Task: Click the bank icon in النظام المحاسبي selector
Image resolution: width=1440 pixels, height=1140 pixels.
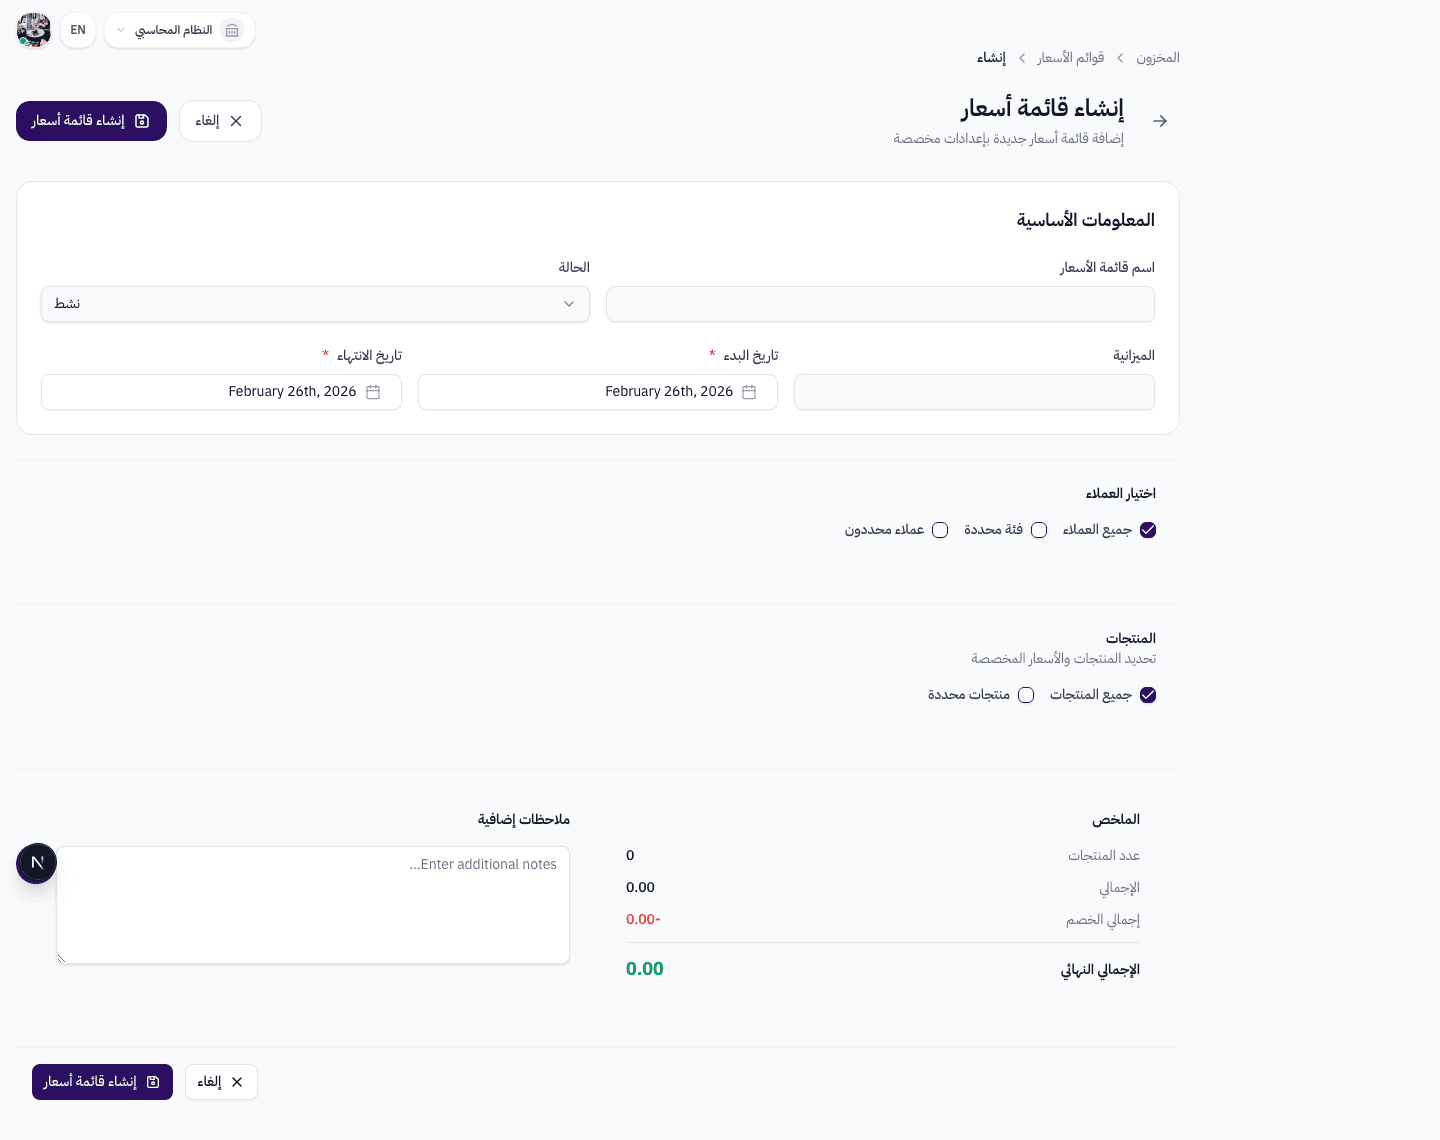Action: tap(233, 30)
